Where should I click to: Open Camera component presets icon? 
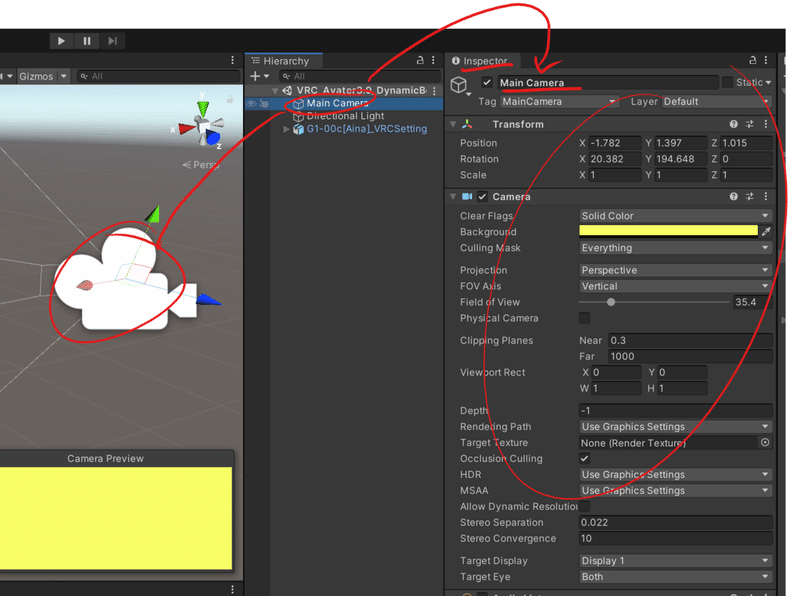coord(749,196)
